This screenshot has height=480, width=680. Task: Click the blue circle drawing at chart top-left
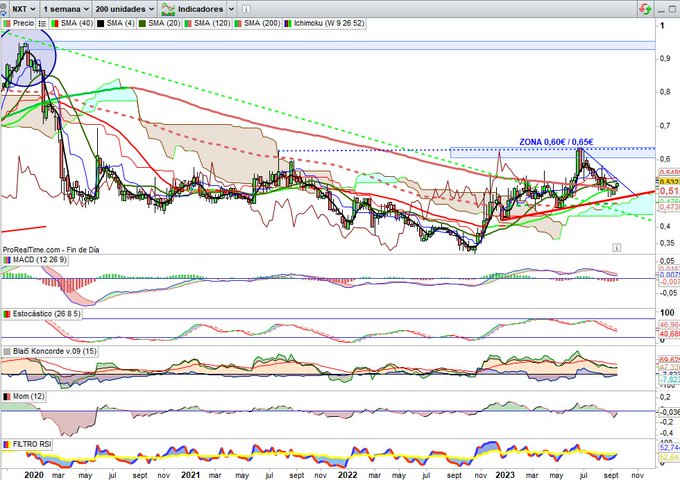[26, 58]
